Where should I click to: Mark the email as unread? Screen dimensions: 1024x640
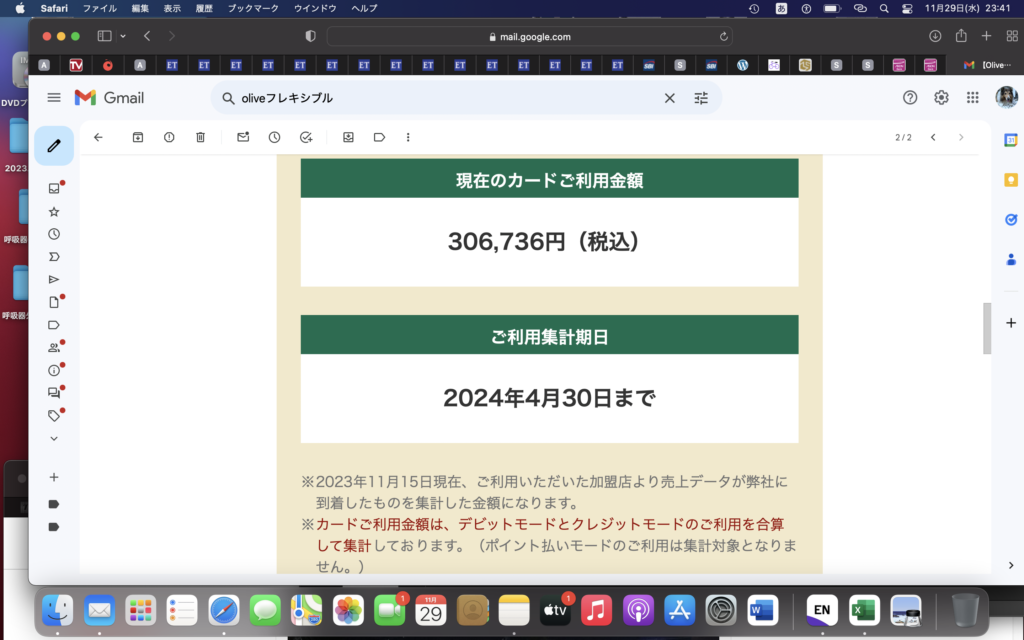(x=243, y=137)
